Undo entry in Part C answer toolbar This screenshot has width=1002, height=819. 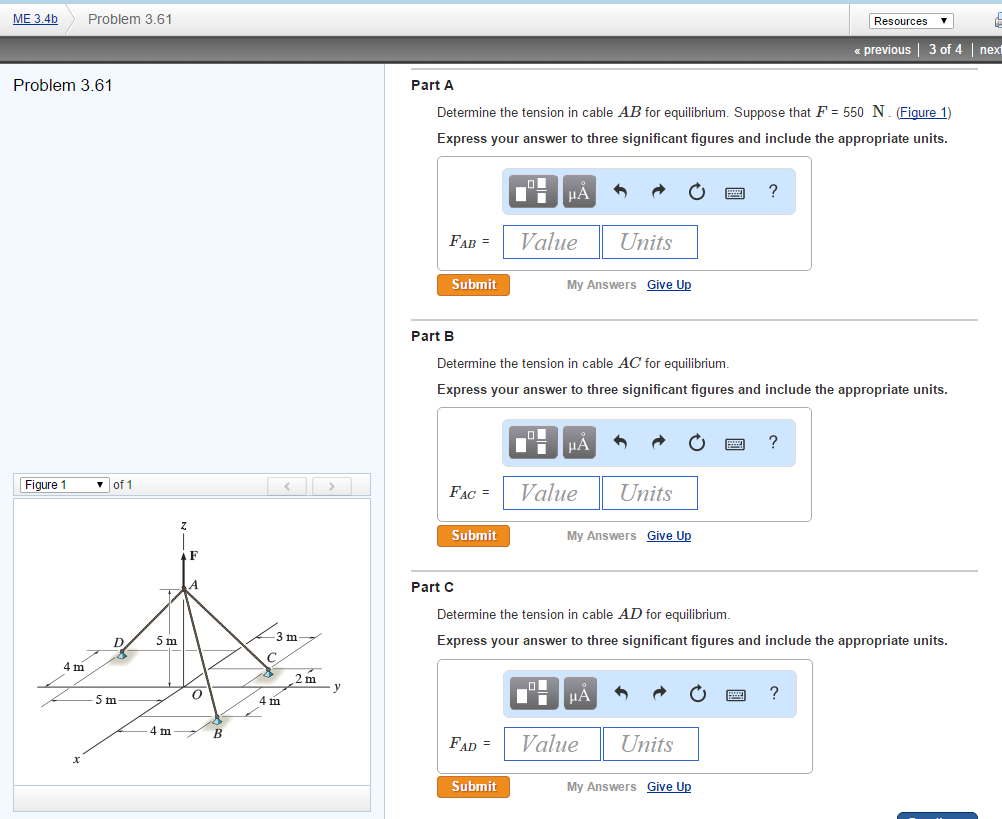(620, 692)
